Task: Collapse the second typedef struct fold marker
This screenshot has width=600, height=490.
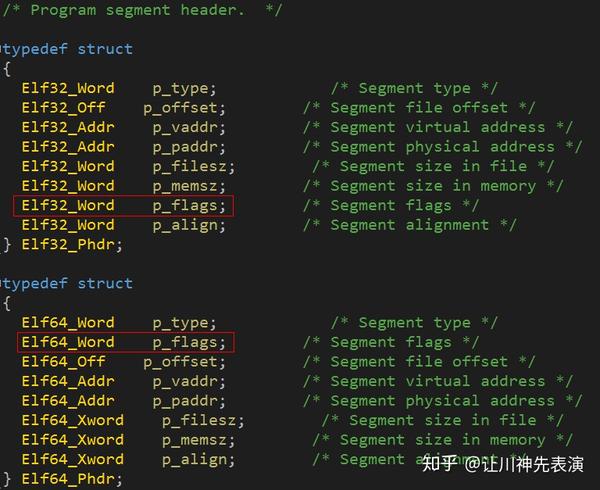Action: (2, 284)
